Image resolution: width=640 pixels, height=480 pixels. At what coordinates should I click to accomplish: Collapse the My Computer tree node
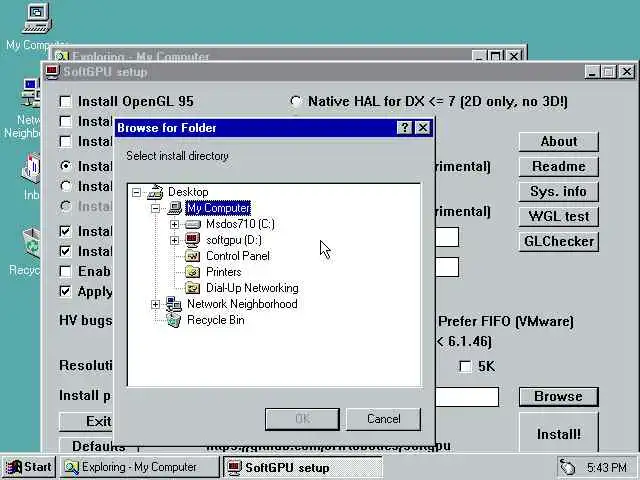tap(156, 208)
